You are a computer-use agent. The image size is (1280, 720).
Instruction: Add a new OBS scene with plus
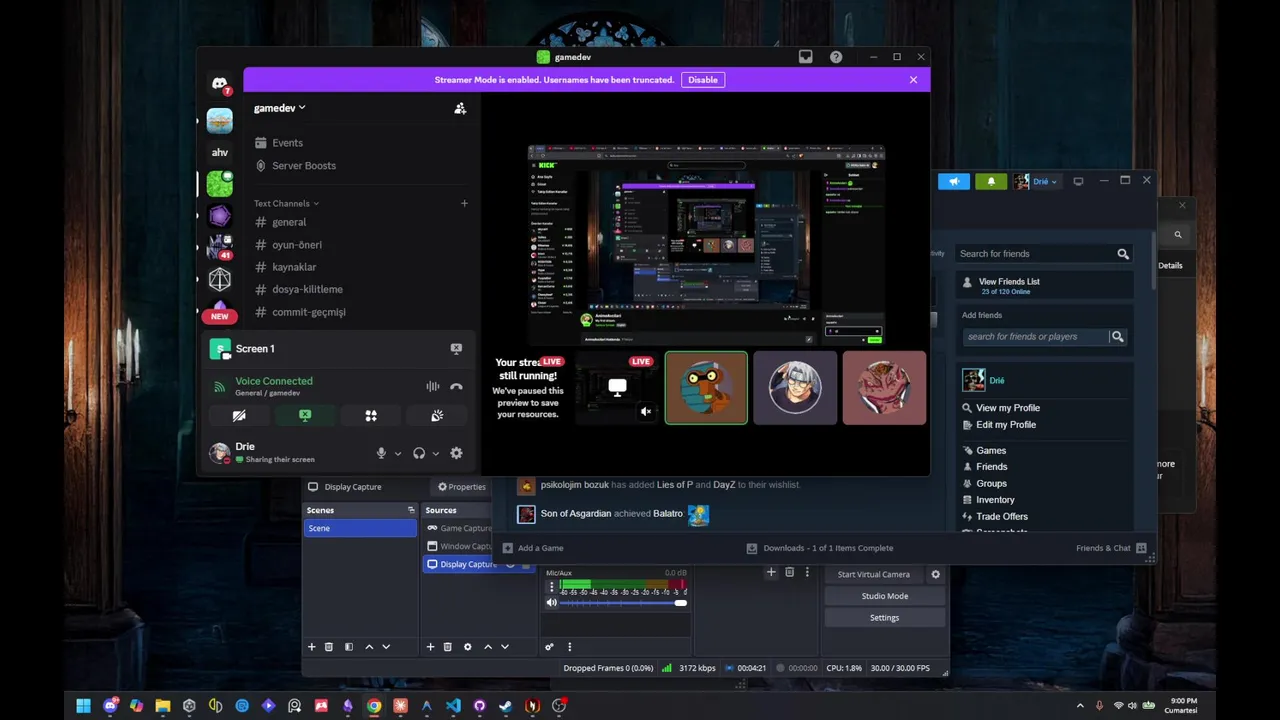click(311, 647)
